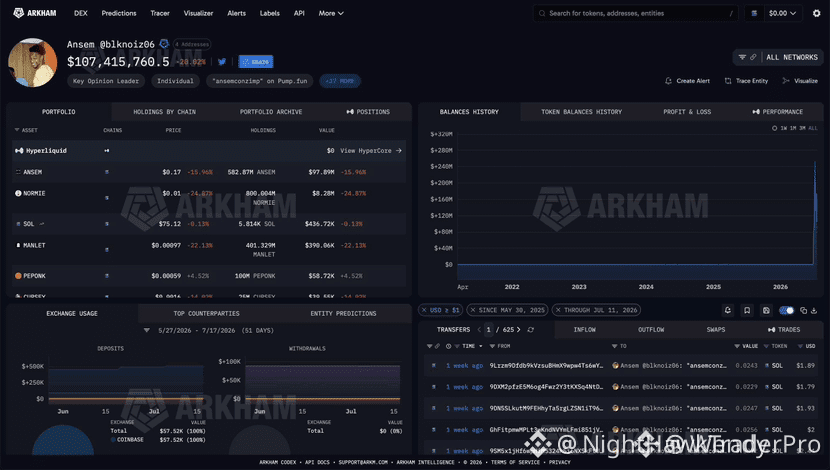Screen dimensions: 830x470
Task: Open the USD column filter
Action: tap(799, 346)
